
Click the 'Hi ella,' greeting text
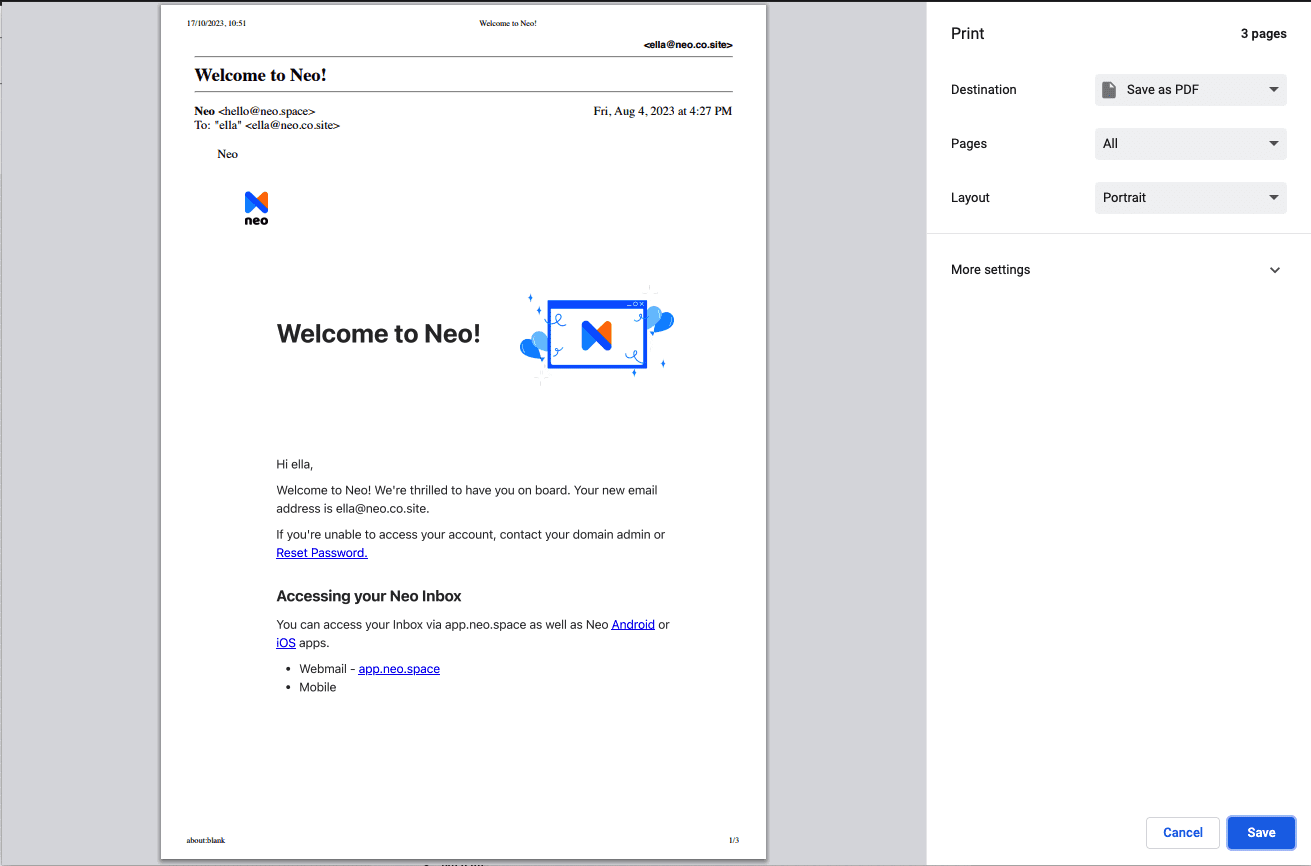pos(295,464)
